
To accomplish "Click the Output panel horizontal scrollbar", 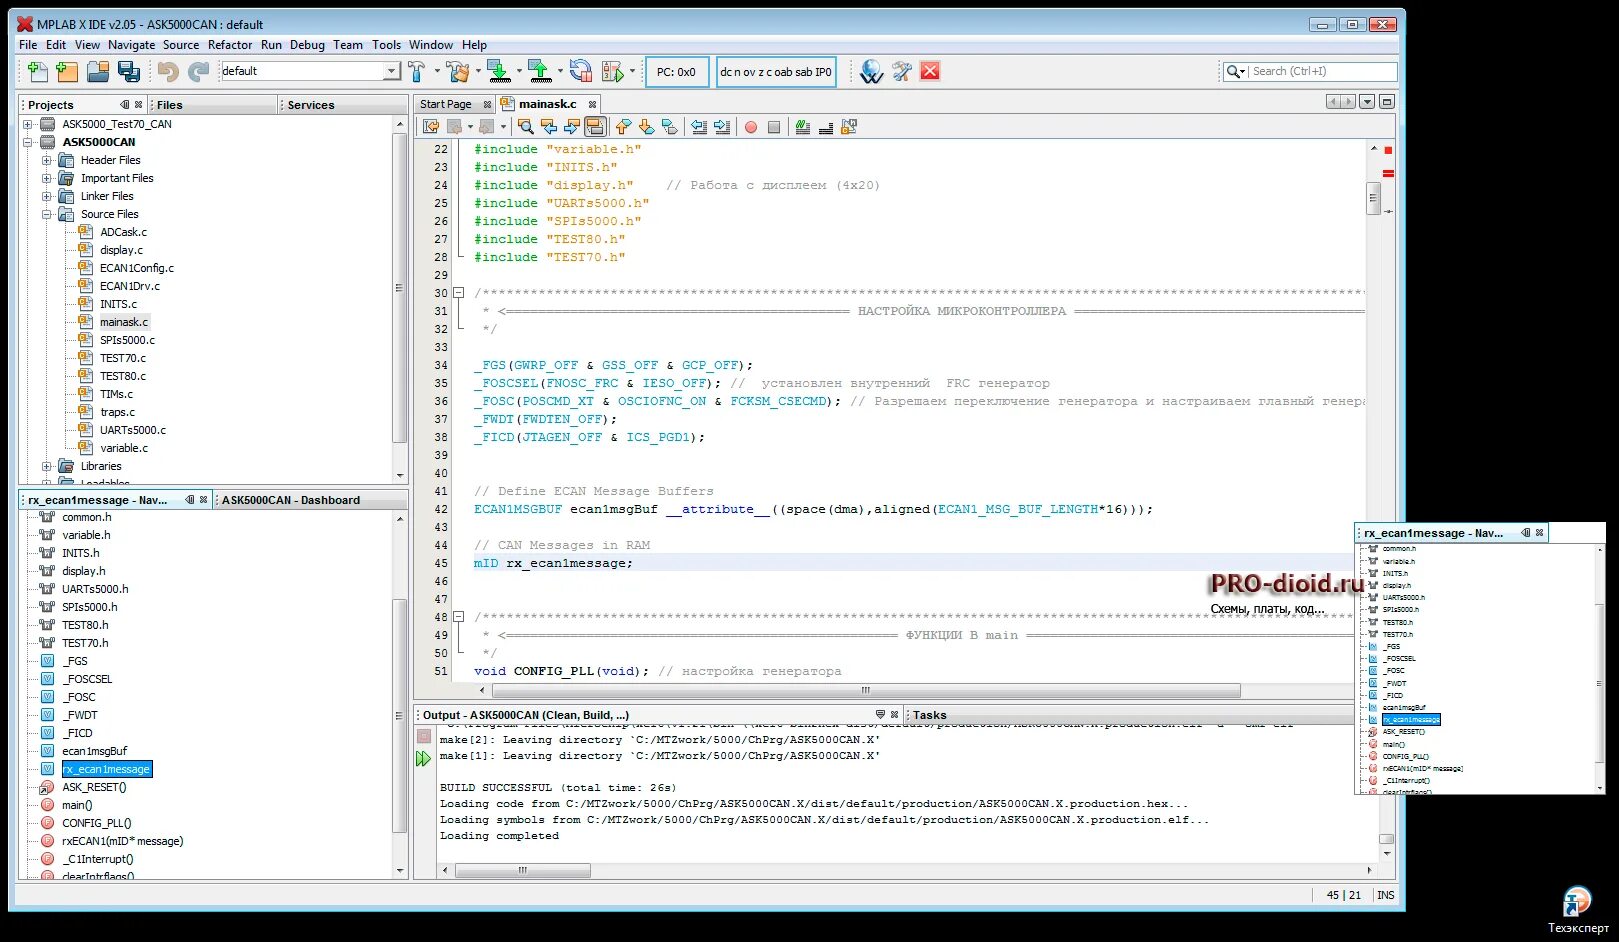I will pyautogui.click(x=522, y=871).
